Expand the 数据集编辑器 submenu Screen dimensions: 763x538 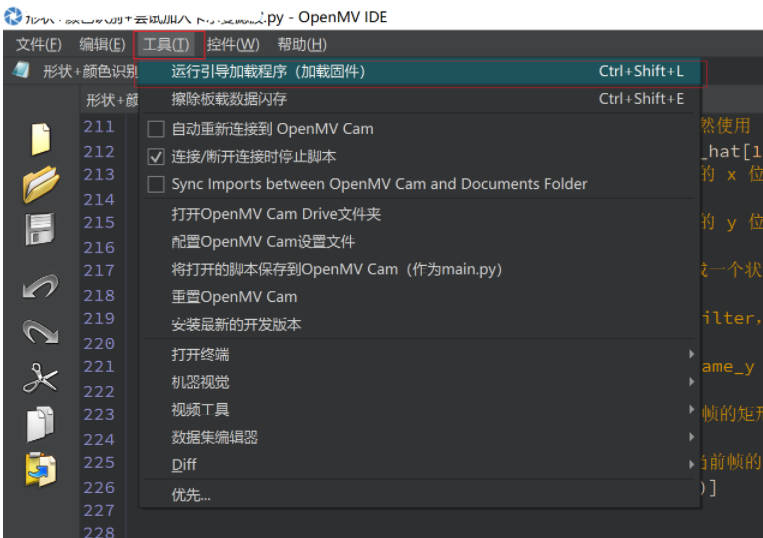[x=419, y=437]
